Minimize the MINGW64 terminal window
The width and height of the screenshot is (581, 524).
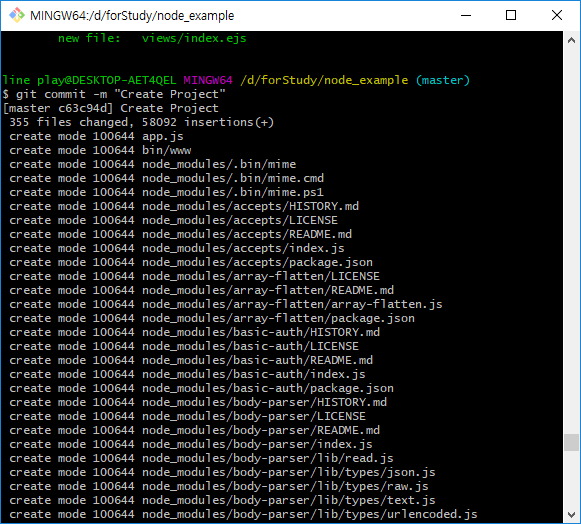(x=466, y=16)
